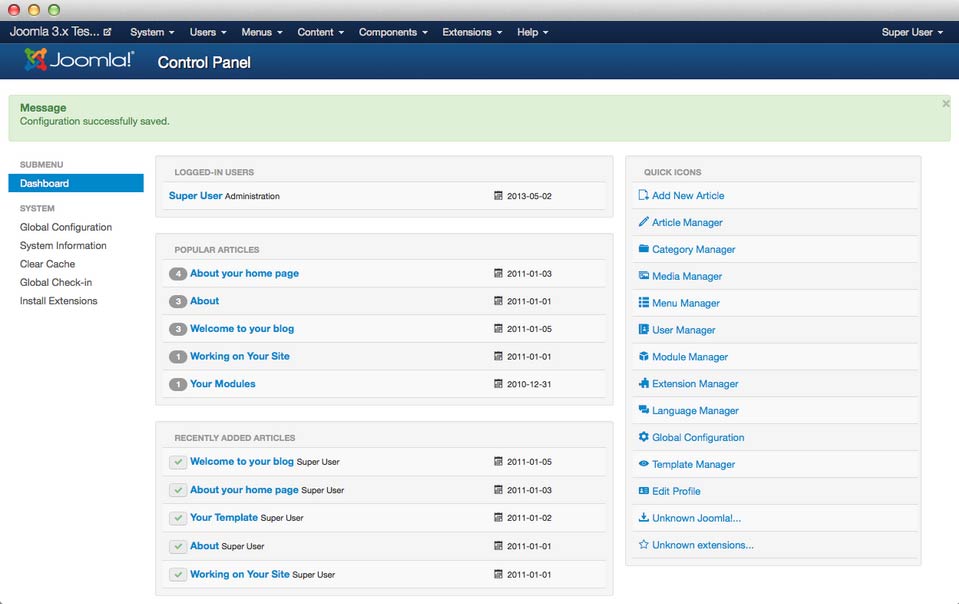Click the puzzle icon beside Extension Manager
Image resolution: width=959 pixels, height=604 pixels.
(644, 384)
